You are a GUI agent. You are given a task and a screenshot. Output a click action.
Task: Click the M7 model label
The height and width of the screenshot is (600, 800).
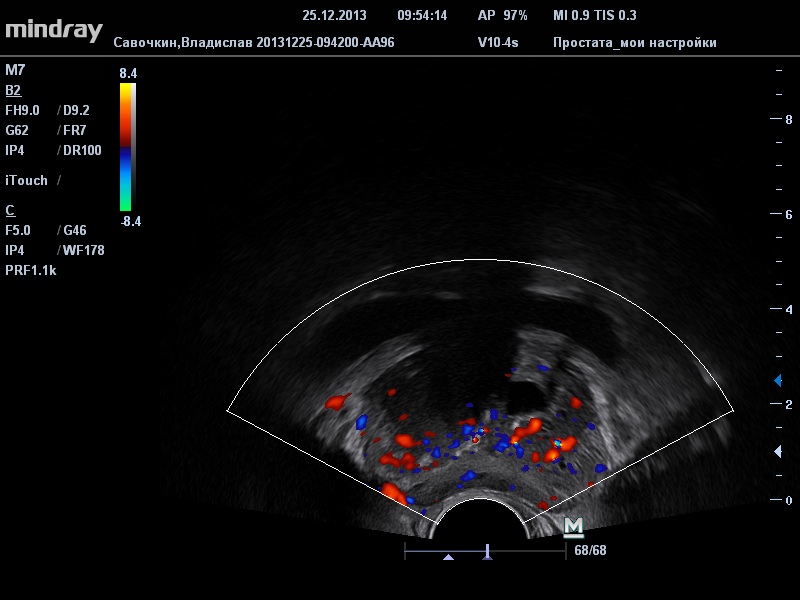coord(15,70)
